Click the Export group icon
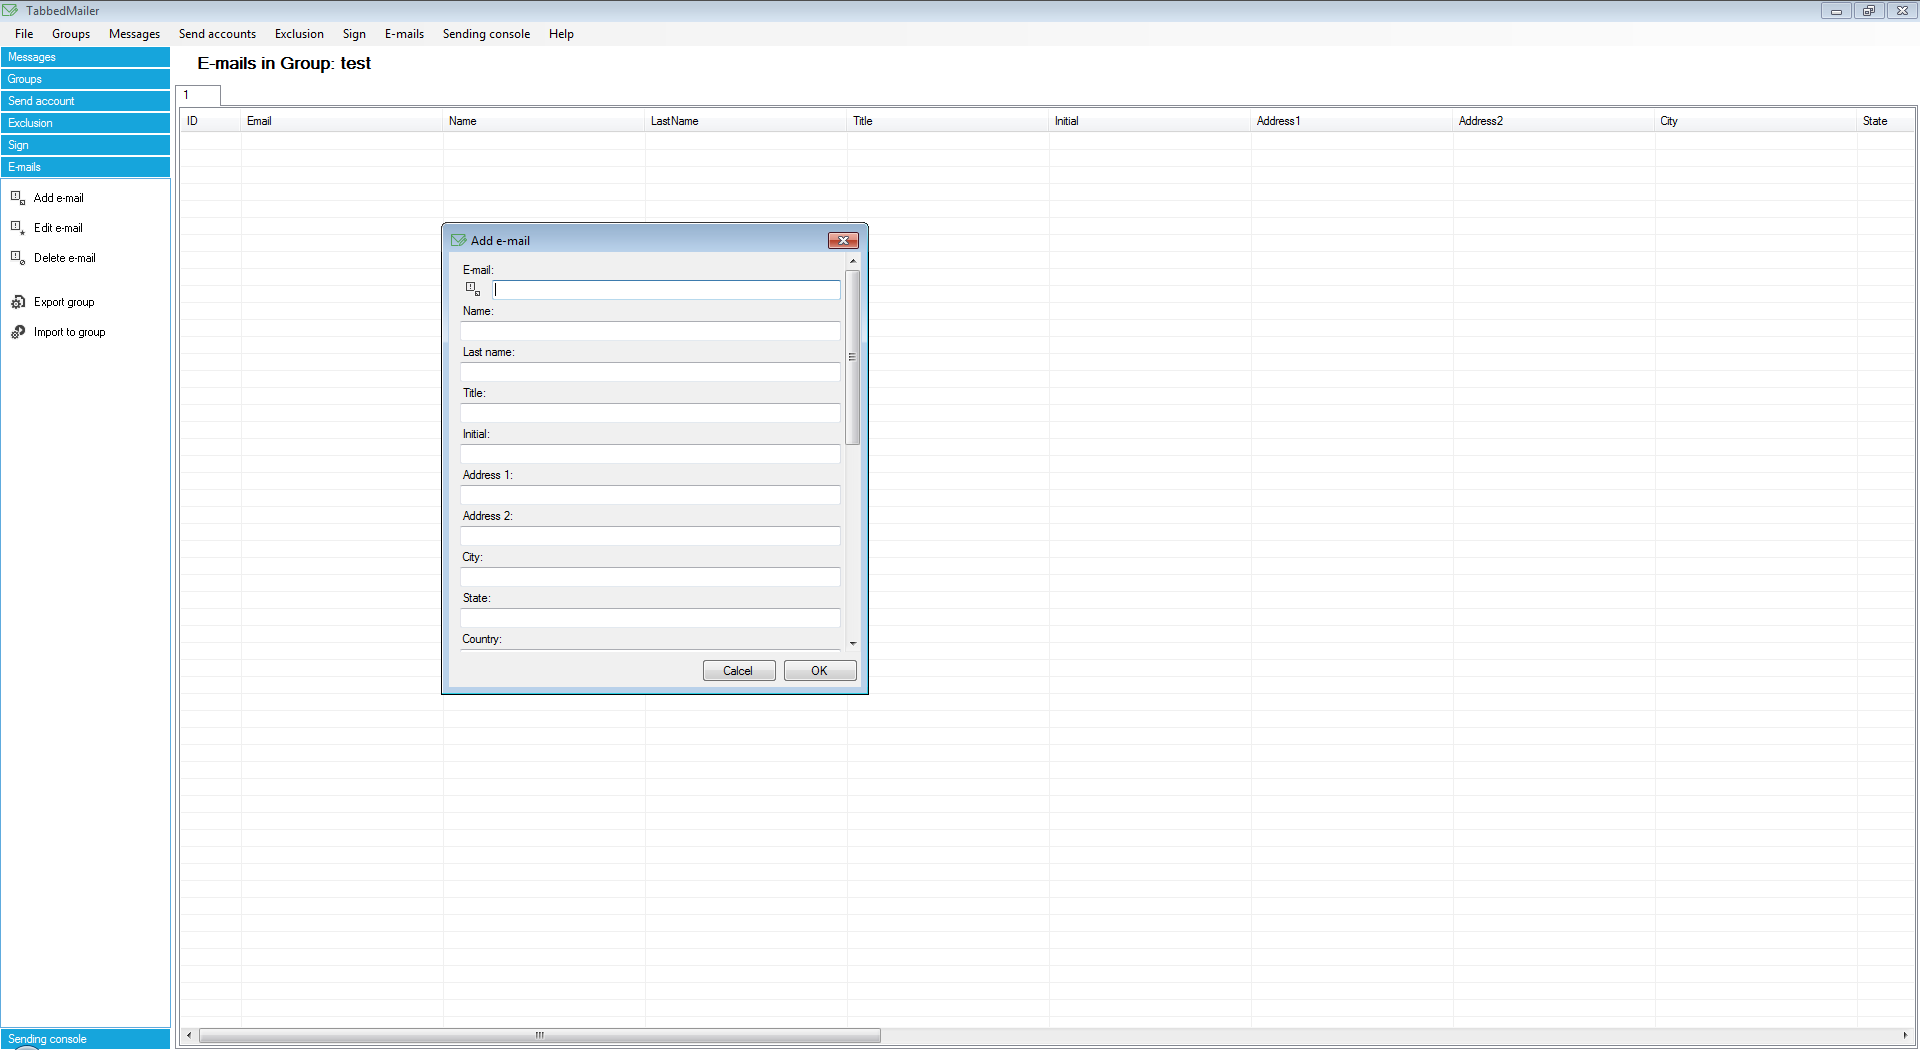Screen dimensions: 1920x1050 click(18, 302)
